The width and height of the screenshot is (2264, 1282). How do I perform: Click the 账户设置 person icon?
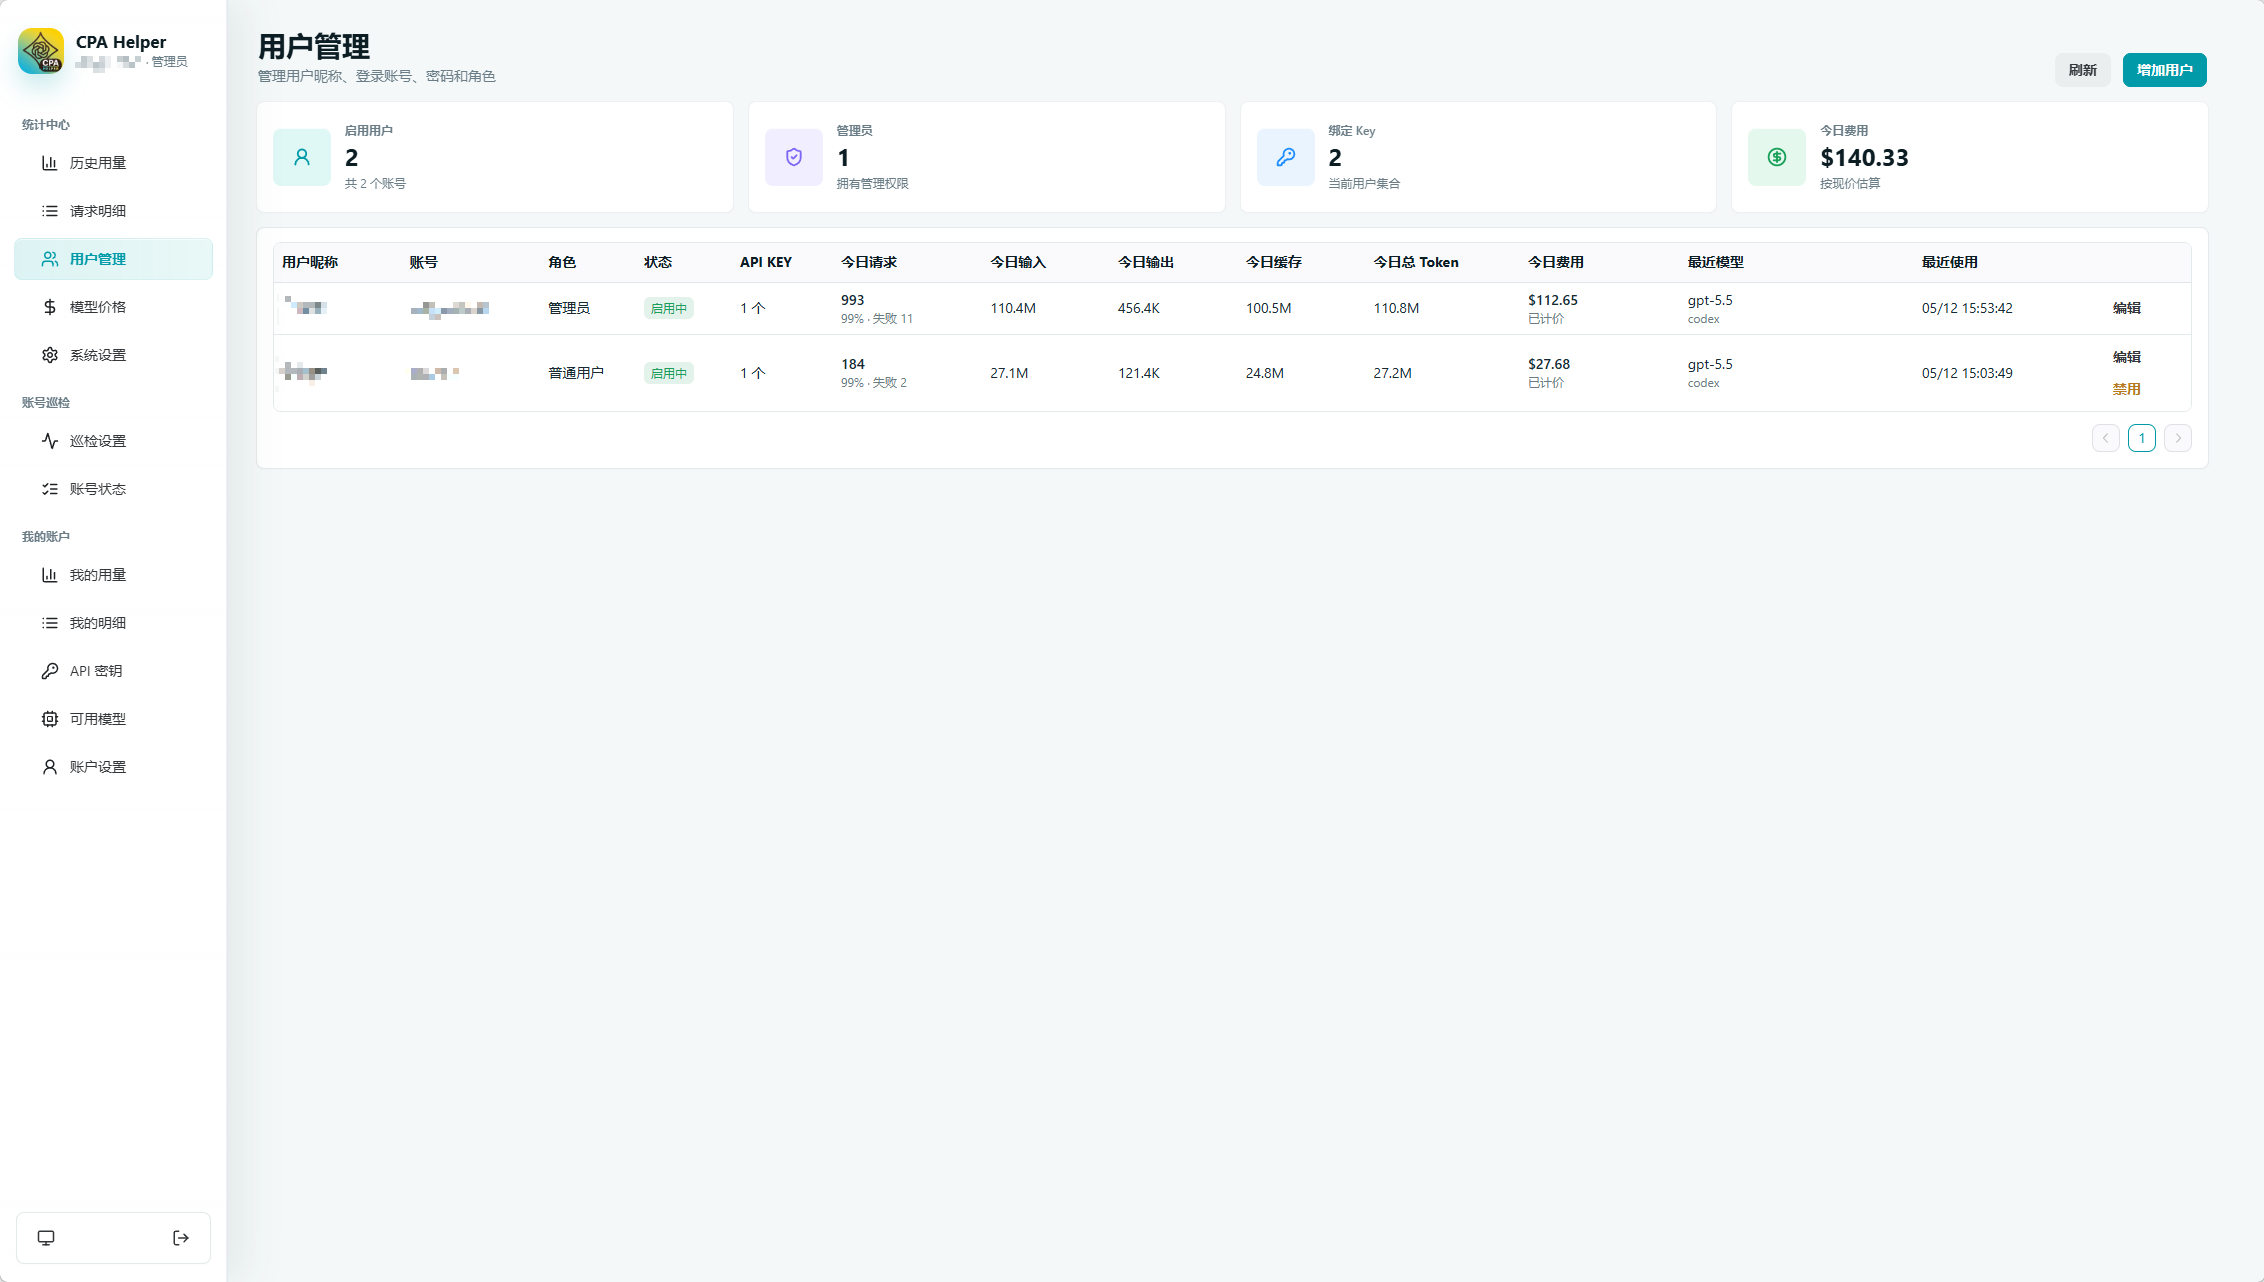point(50,767)
